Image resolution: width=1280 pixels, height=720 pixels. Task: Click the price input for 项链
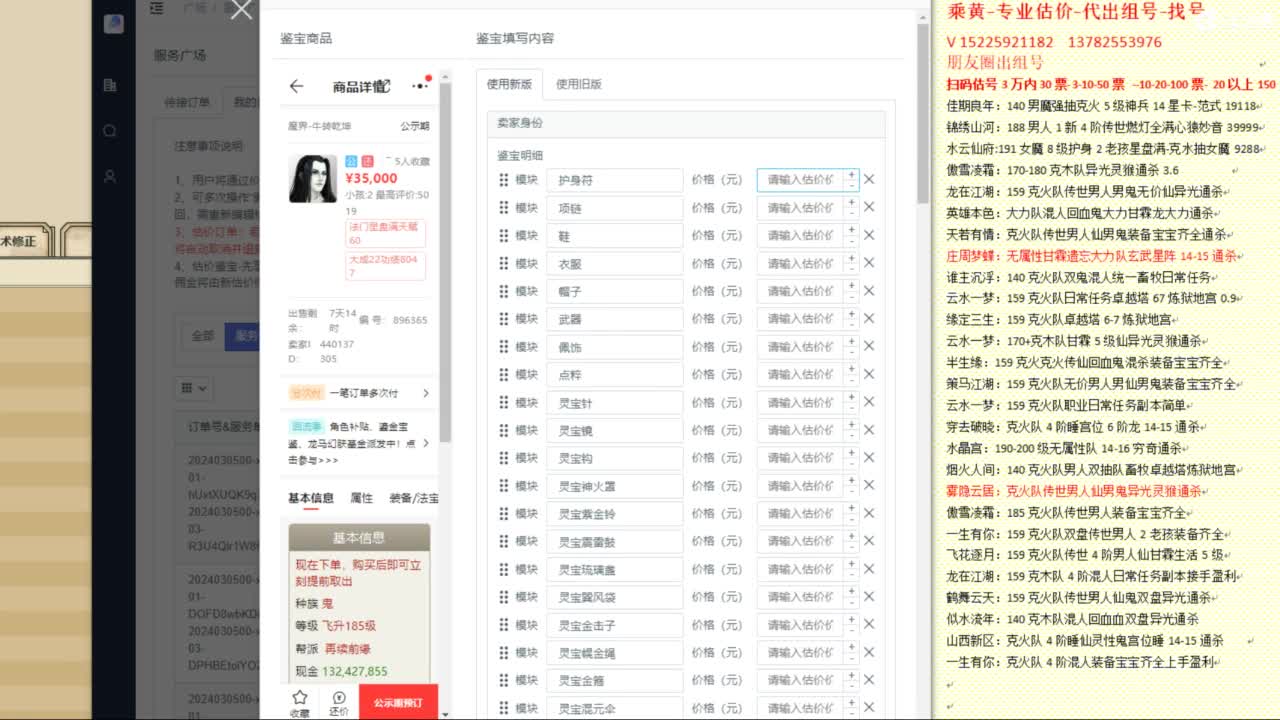coord(800,208)
